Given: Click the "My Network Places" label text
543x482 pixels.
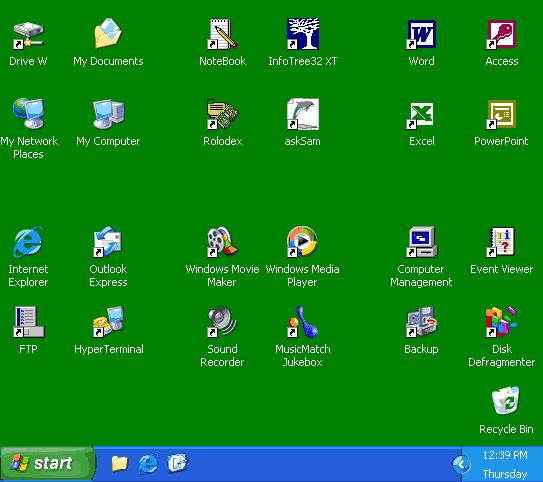Looking at the screenshot, I should 29,148.
